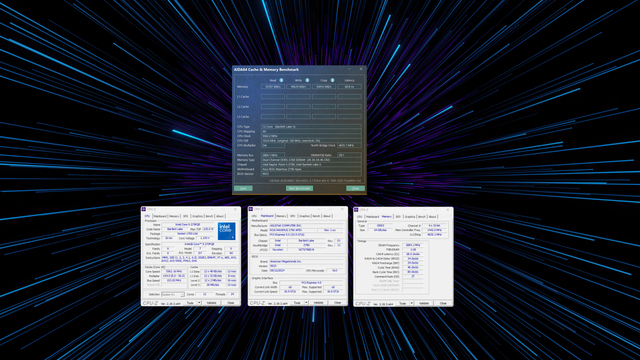This screenshot has height=360, width=640.
Task: Open the Selection socket dropdown in CPU-Z
Action: pos(173,294)
